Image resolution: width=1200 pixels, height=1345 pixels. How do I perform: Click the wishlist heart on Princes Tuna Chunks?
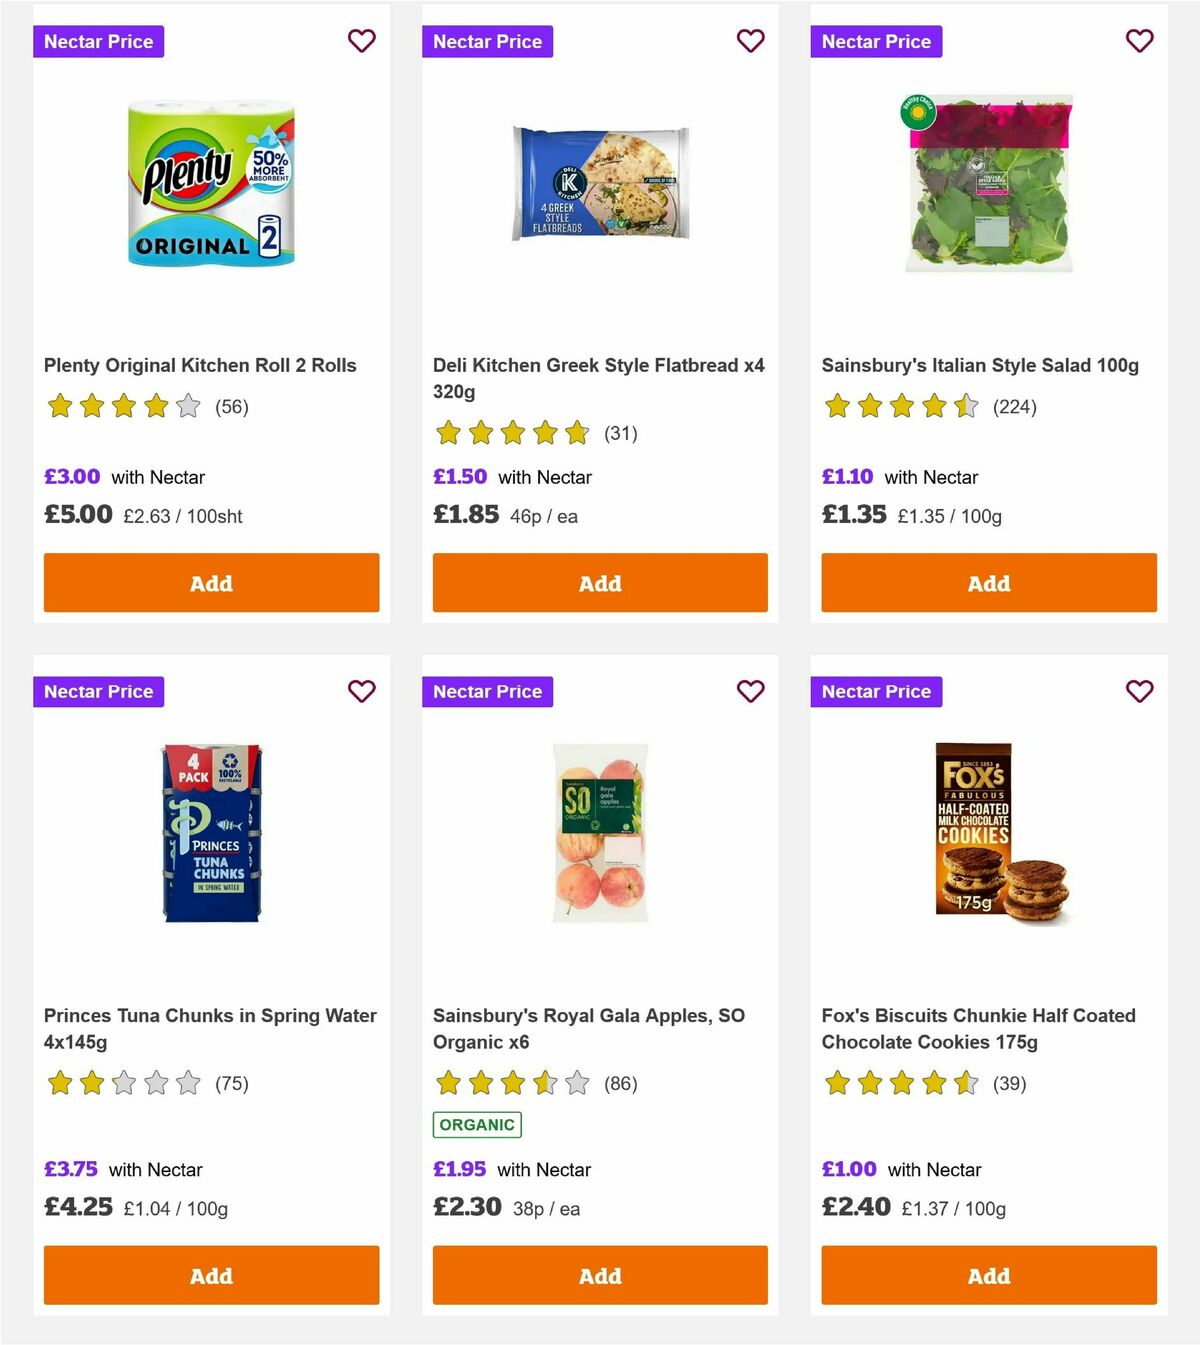(x=361, y=691)
